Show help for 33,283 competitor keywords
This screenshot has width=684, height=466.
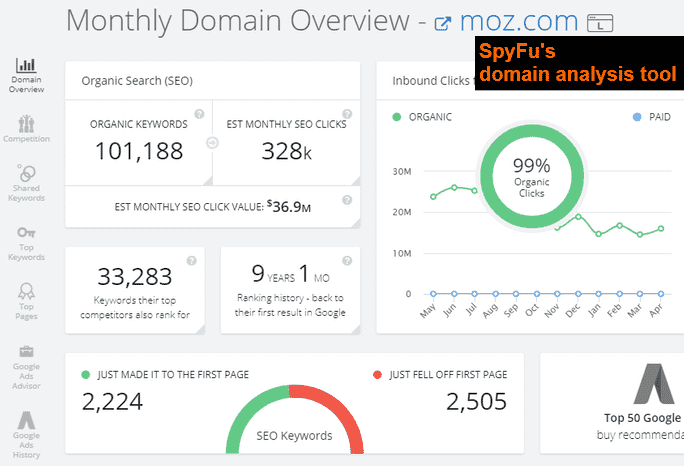191,260
